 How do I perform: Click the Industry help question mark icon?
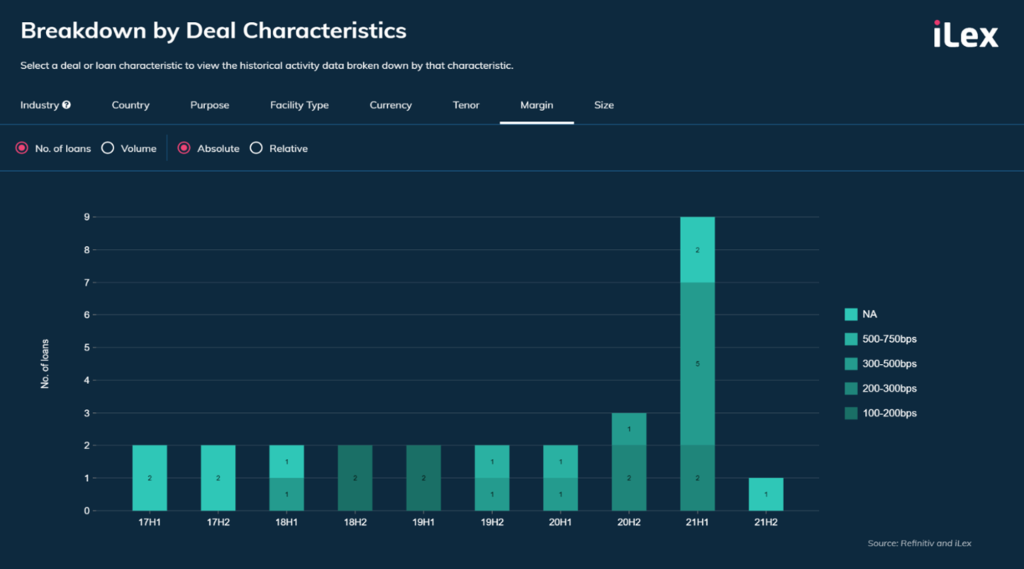pos(66,105)
